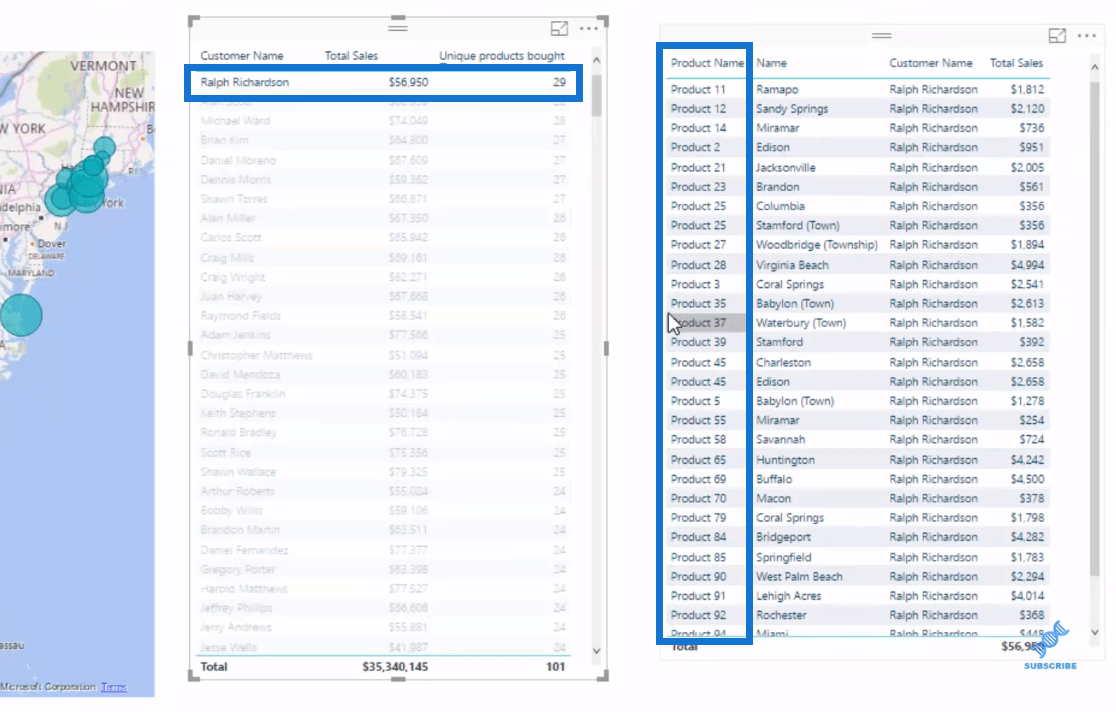
Task: Click $35,340,145 total sales value
Action: pyautogui.click(x=395, y=667)
